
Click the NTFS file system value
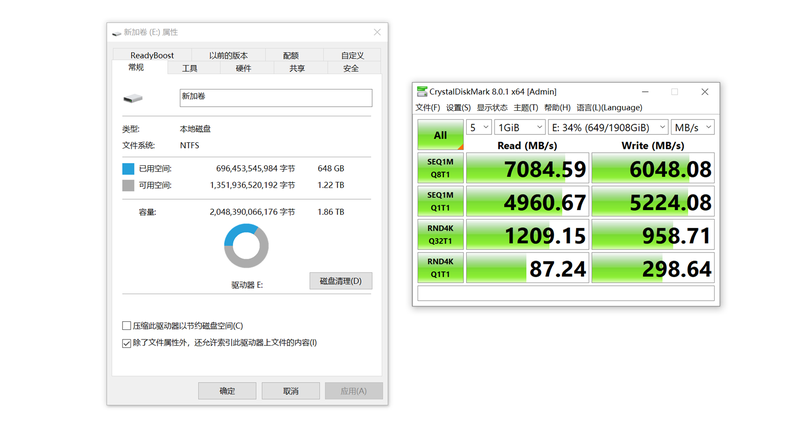pos(189,145)
